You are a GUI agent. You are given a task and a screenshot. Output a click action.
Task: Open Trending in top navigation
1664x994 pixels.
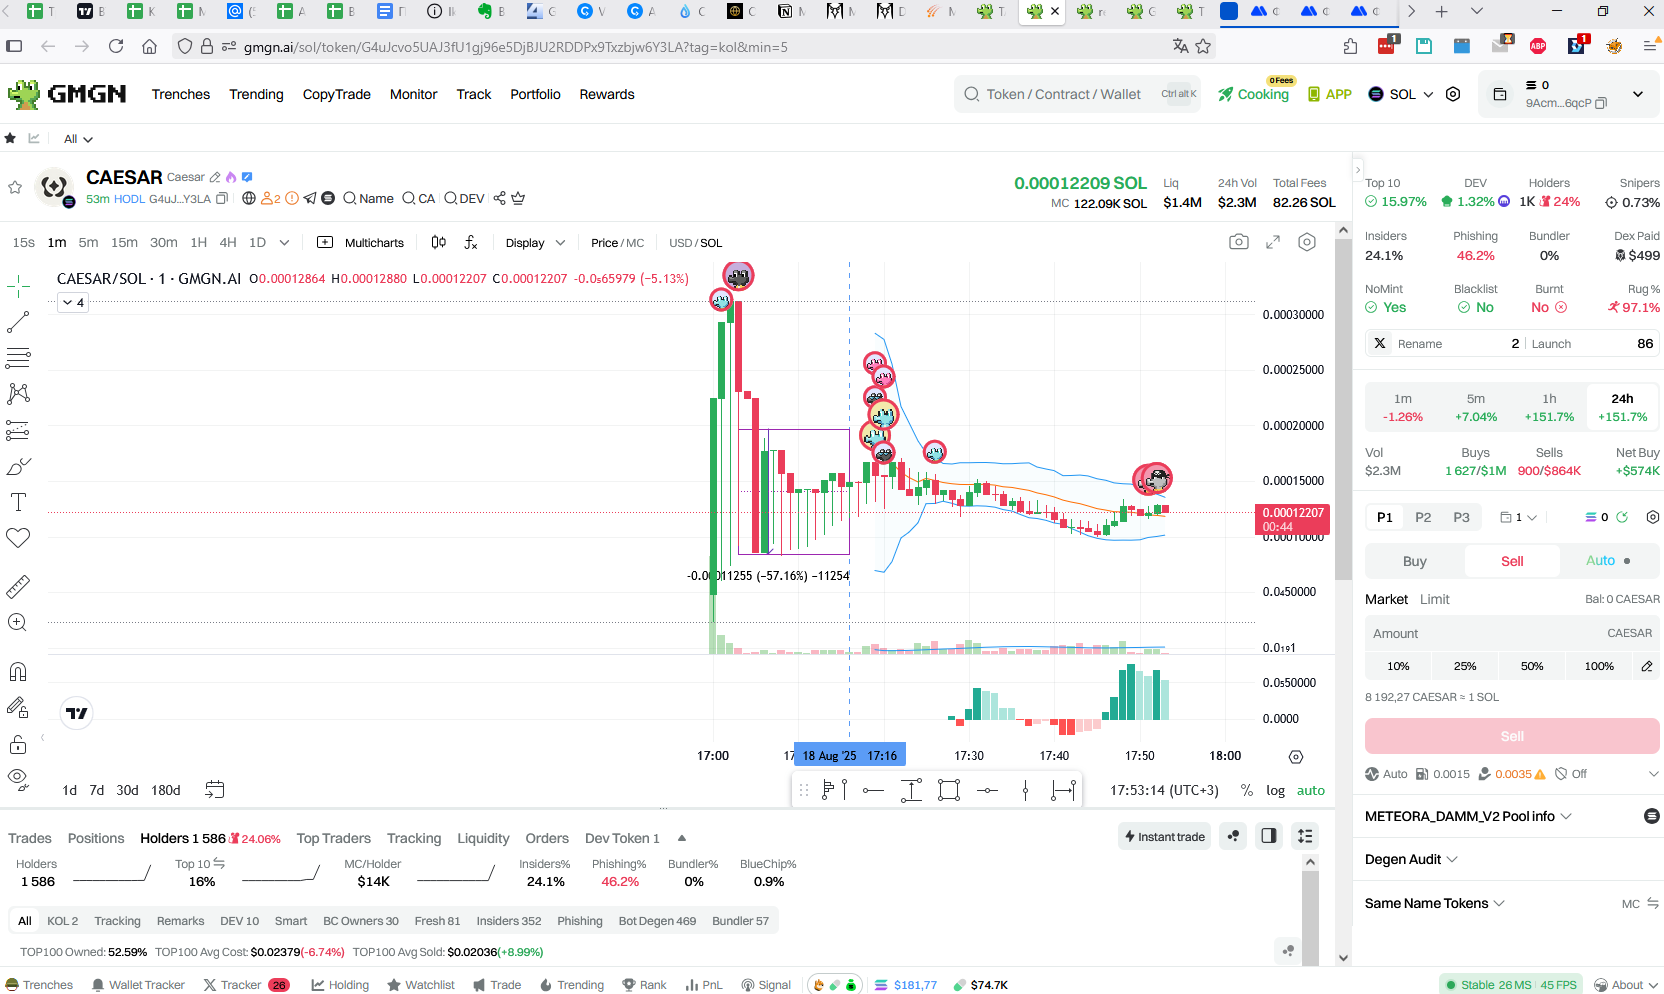pos(256,94)
